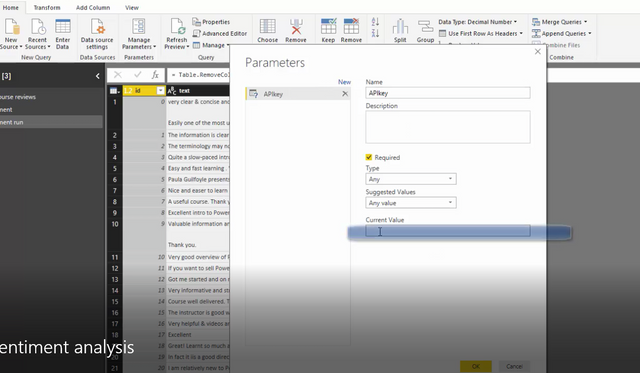640x373 pixels.
Task: Confirm formula with checkmark icon
Action: click(138, 75)
